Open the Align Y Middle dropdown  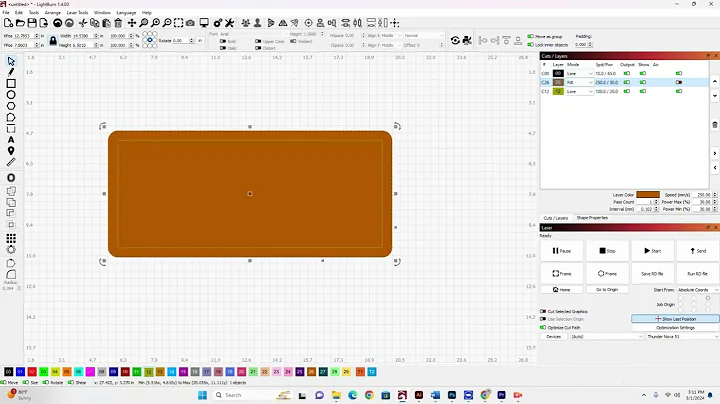[391, 45]
